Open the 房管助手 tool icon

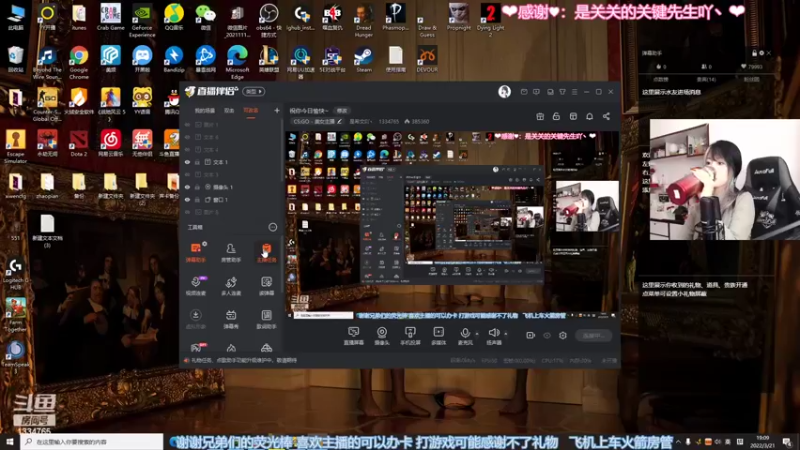coord(231,253)
